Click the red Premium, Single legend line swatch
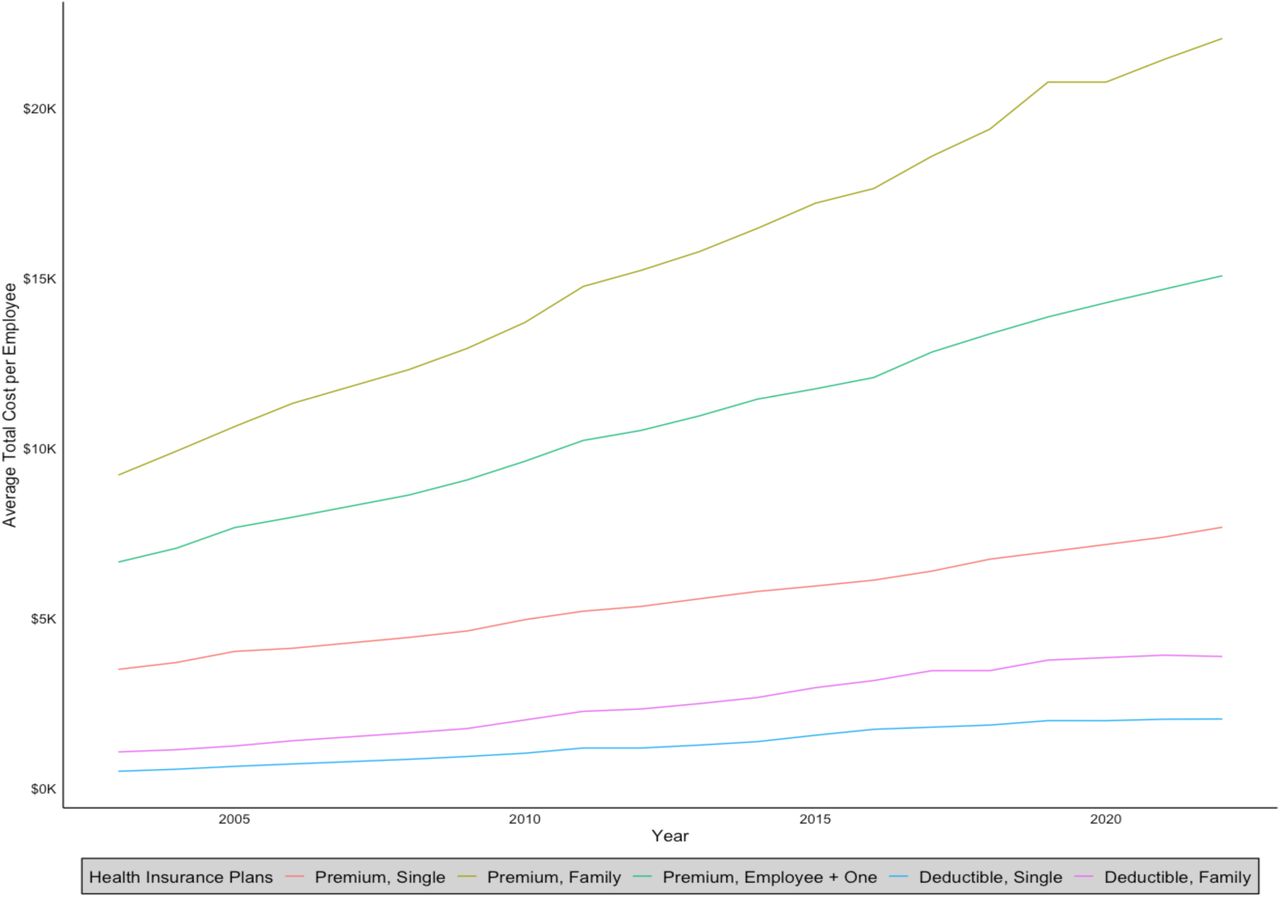Viewport: 1280px width, 897px height. (x=295, y=877)
